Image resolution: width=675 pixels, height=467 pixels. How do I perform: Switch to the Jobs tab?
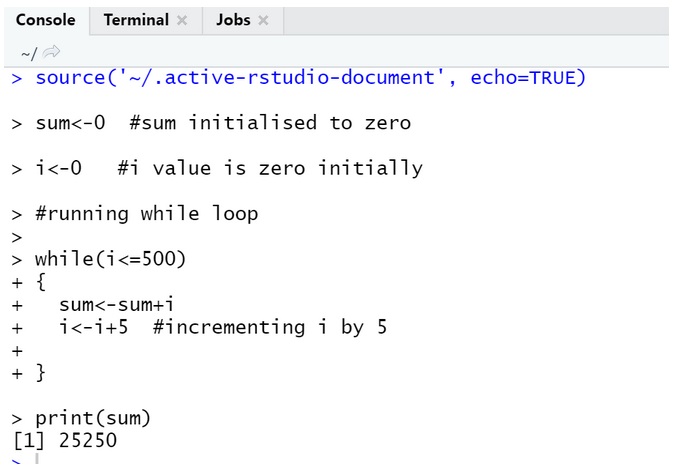pos(232,20)
